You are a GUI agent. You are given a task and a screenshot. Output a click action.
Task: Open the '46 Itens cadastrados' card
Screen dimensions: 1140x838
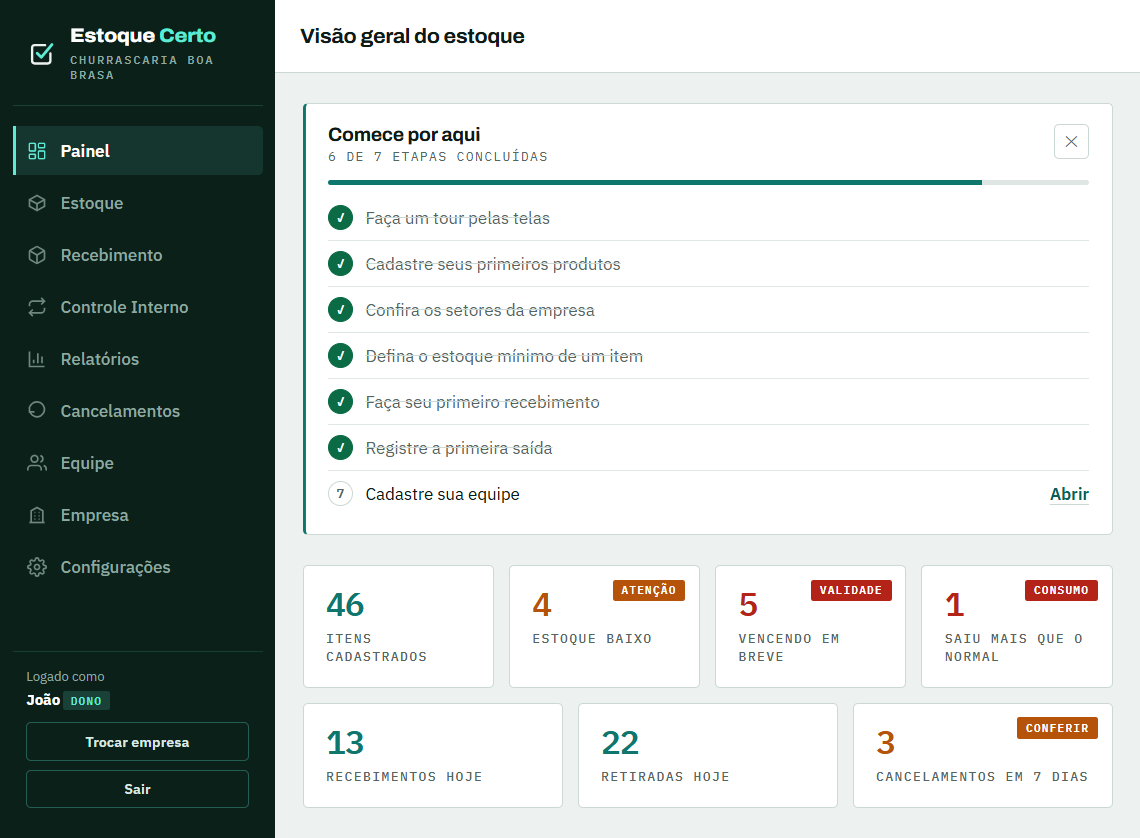point(398,627)
